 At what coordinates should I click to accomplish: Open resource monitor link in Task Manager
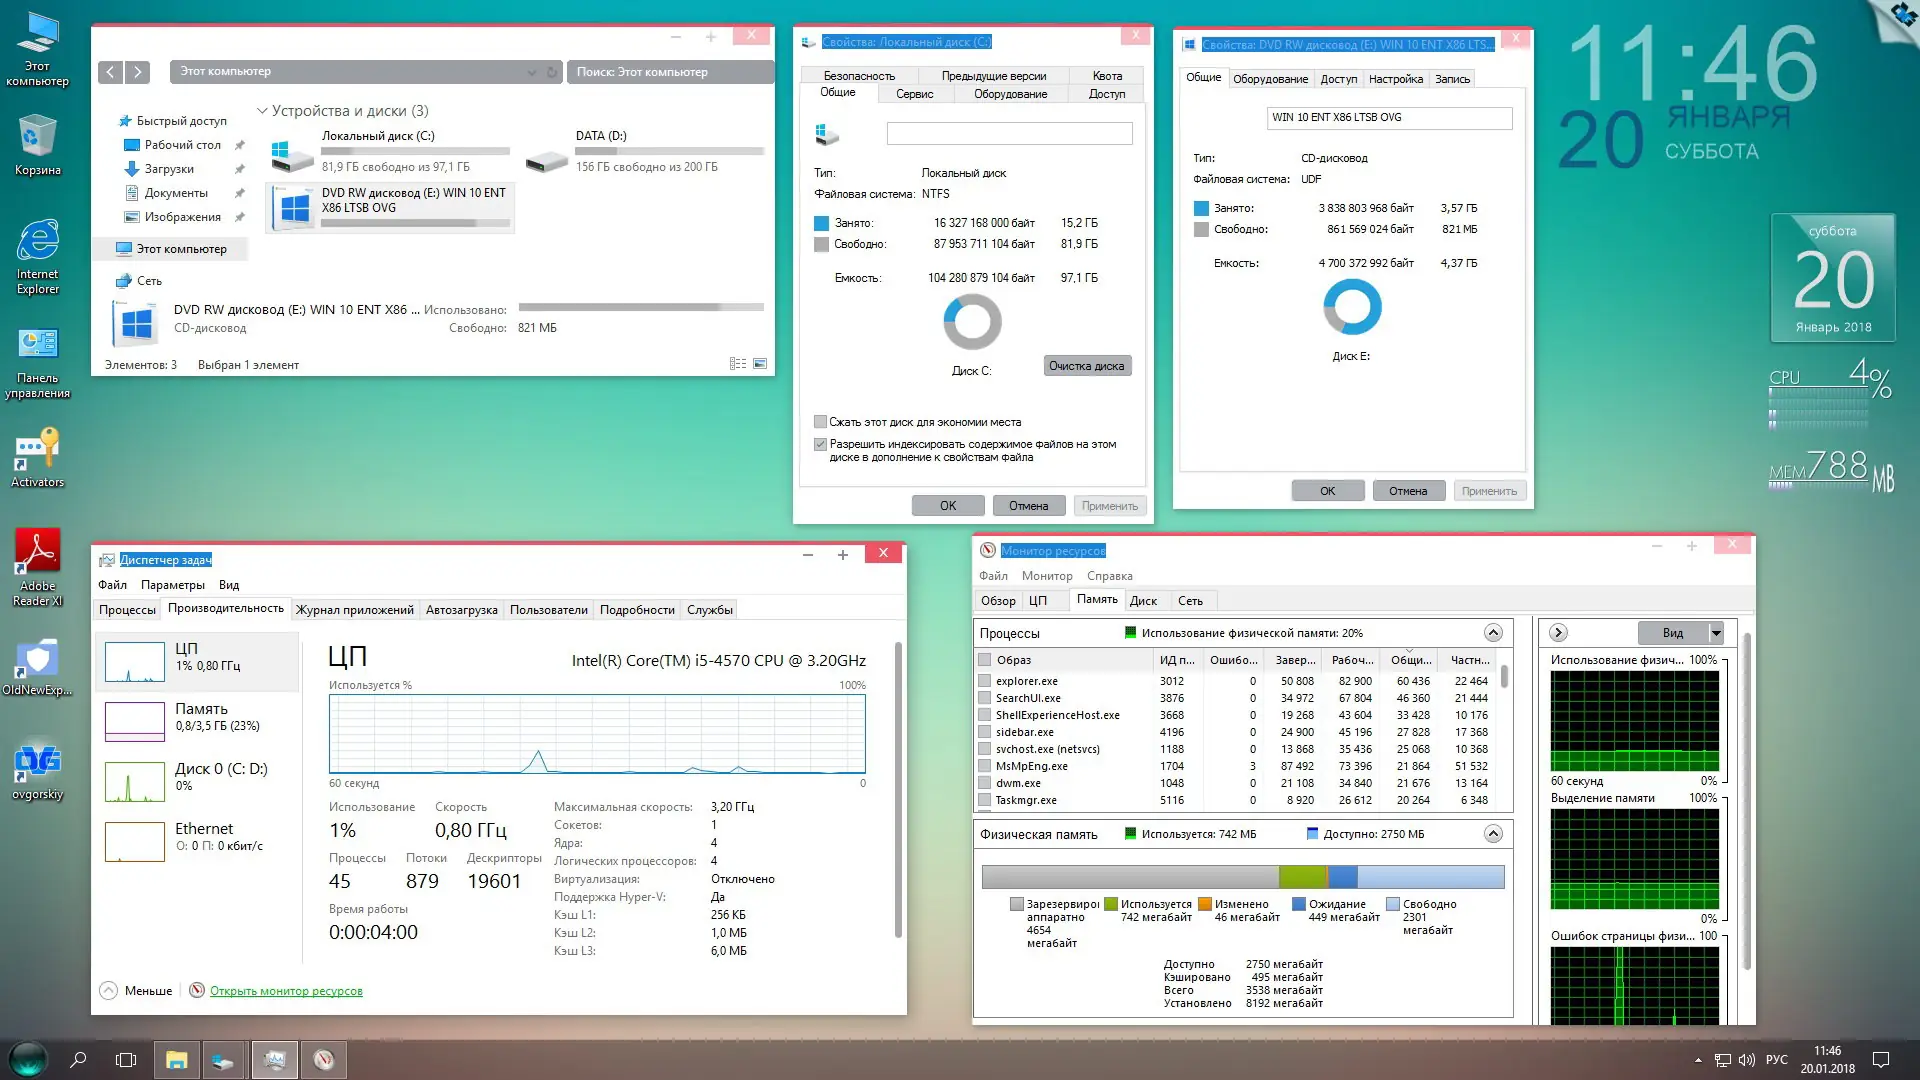point(286,991)
